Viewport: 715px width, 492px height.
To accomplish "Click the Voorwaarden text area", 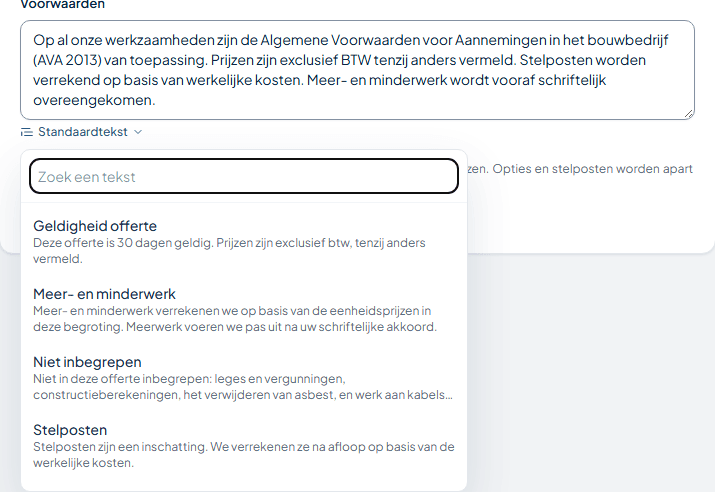I will pos(357,70).
